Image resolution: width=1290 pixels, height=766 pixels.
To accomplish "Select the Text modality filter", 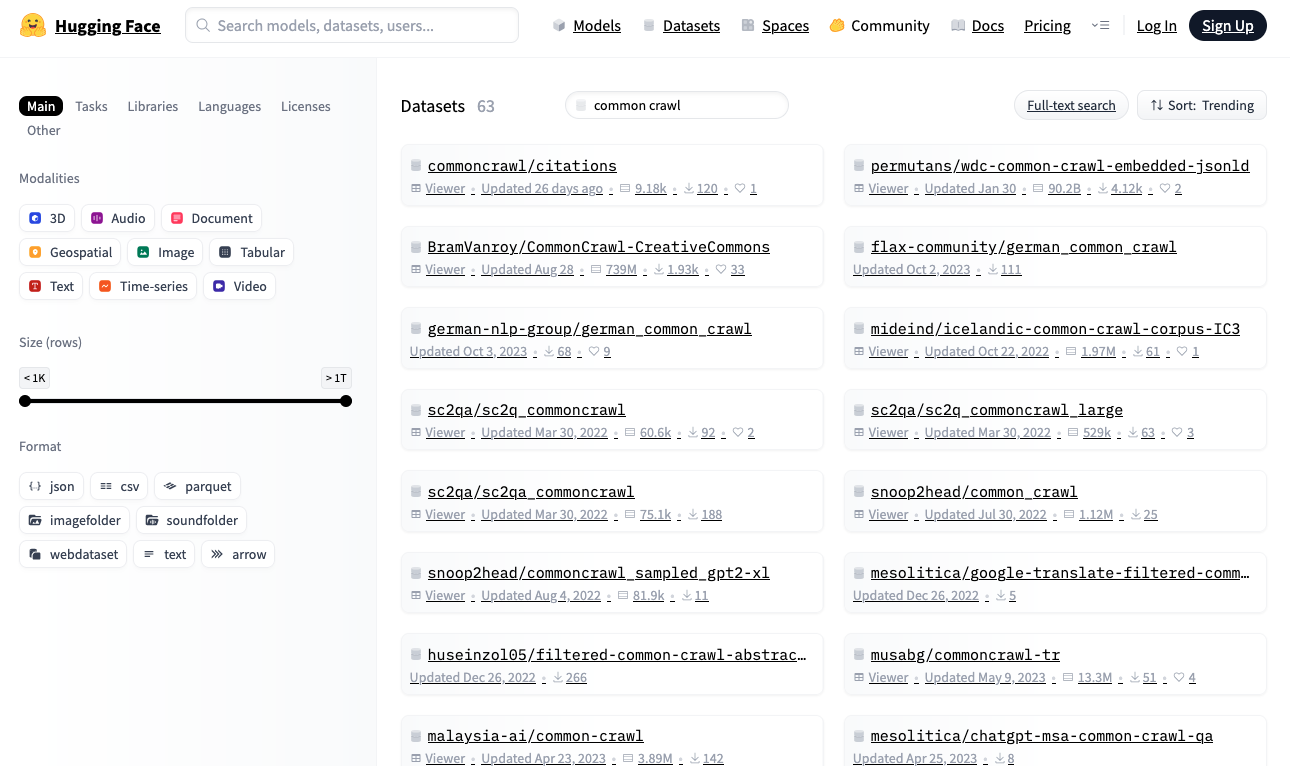I will (50, 286).
